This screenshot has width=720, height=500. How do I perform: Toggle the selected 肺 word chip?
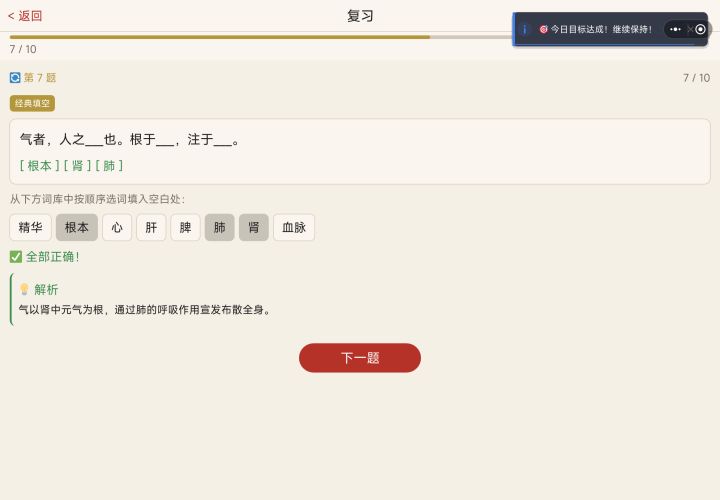coord(219,227)
